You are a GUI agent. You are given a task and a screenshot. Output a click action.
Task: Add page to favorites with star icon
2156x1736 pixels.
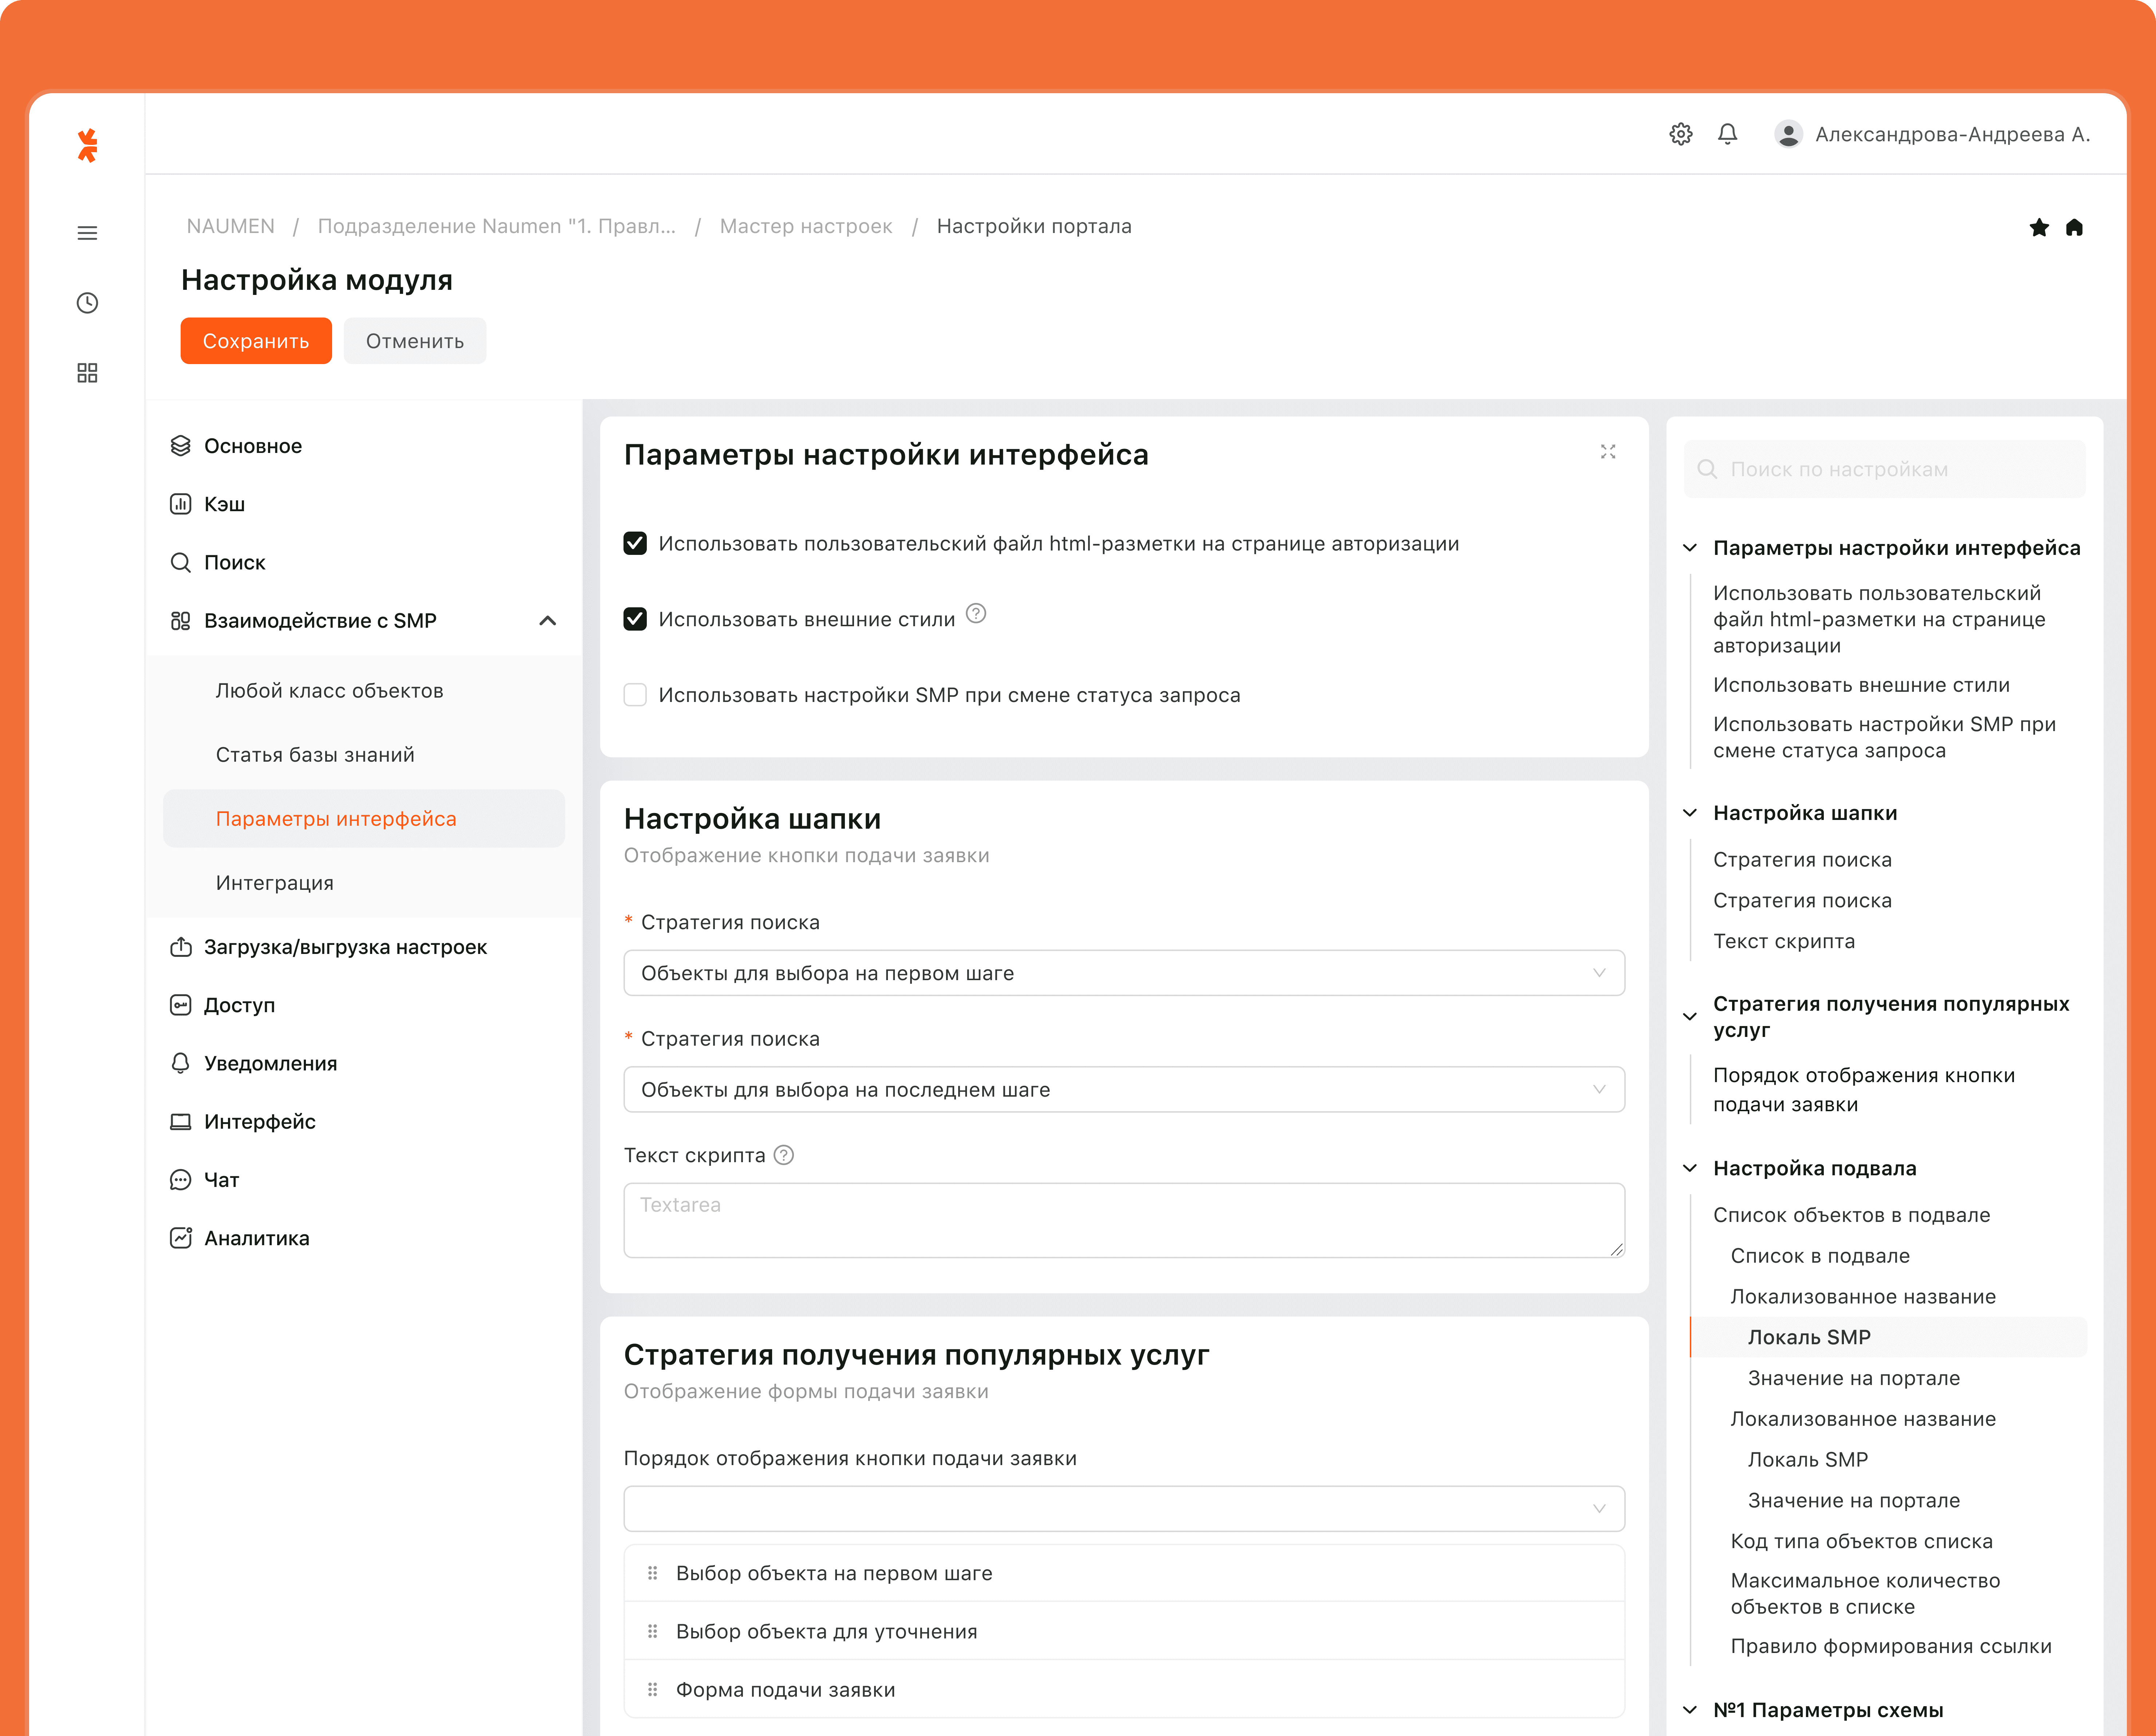[x=2039, y=228]
